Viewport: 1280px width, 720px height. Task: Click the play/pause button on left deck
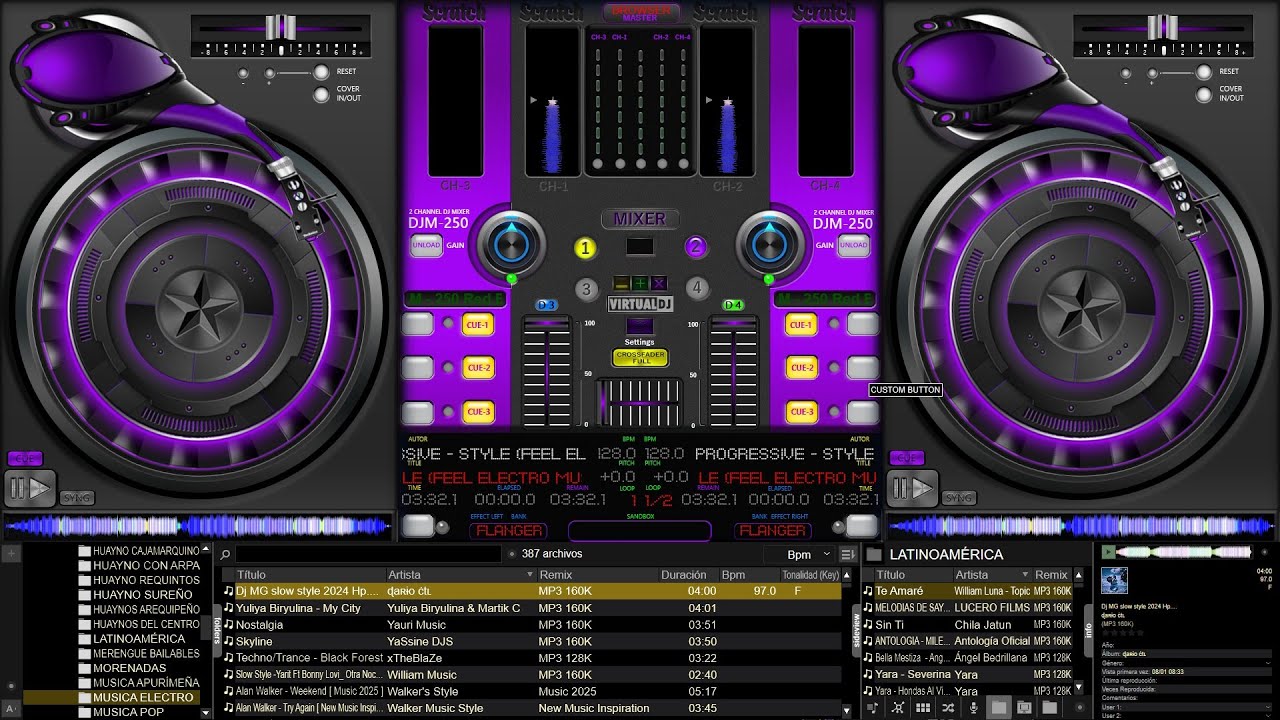point(30,488)
